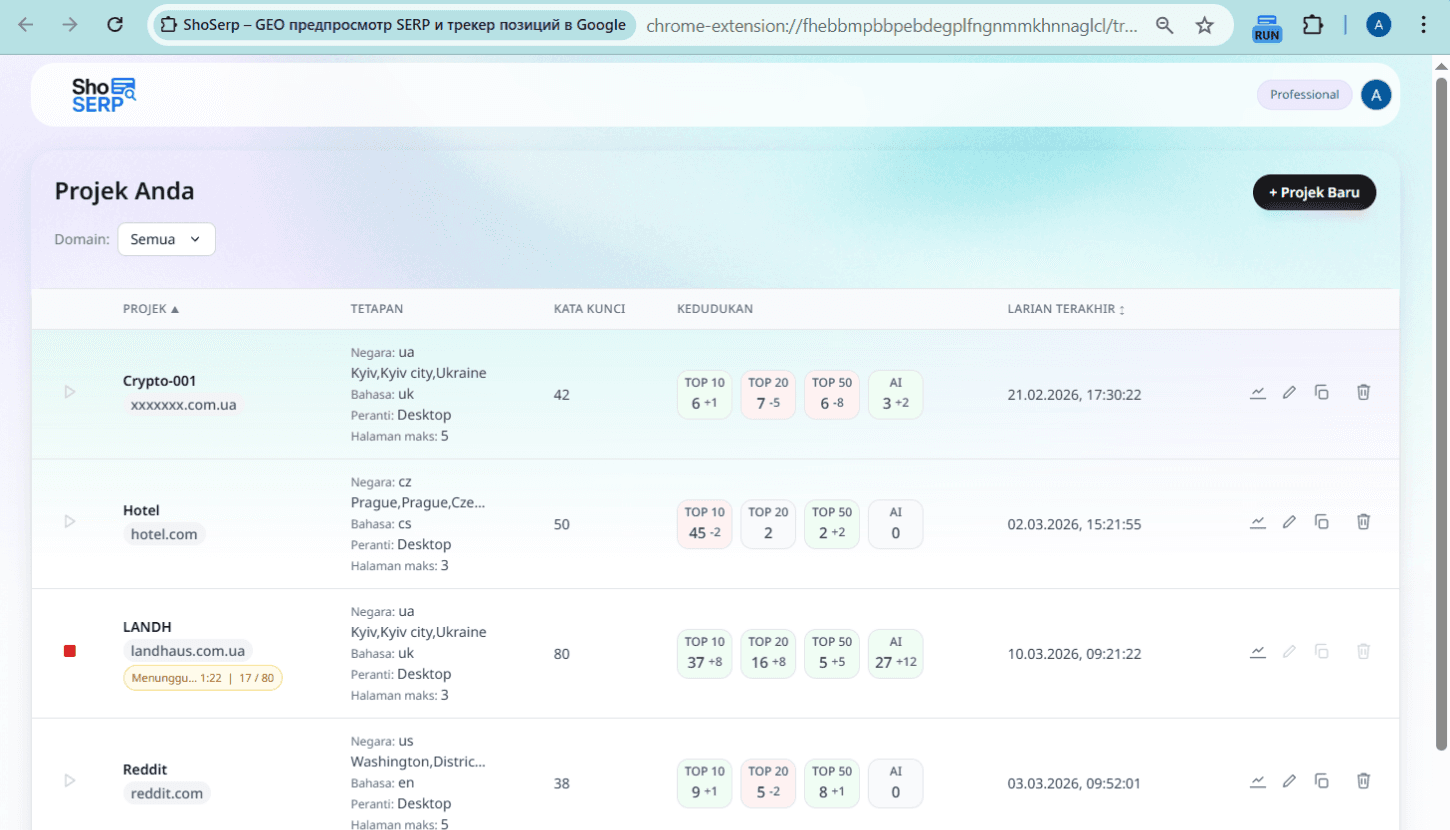Click Crypto-001 AI position badge
This screenshot has width=1450, height=830.
click(895, 394)
